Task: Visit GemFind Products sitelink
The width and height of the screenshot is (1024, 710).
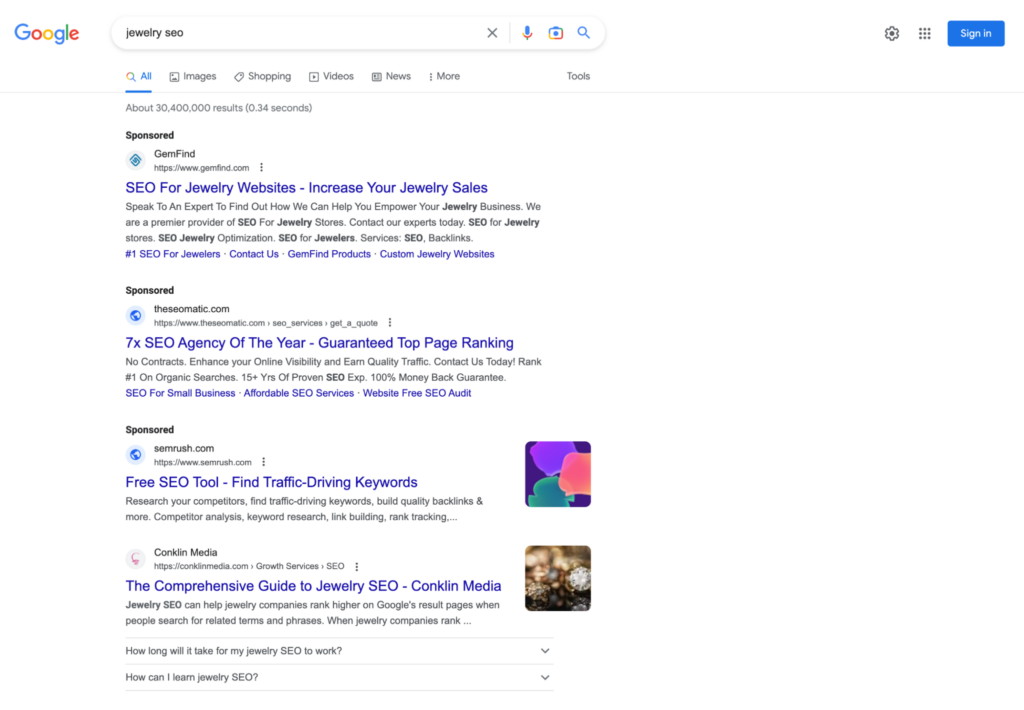Action: (329, 254)
